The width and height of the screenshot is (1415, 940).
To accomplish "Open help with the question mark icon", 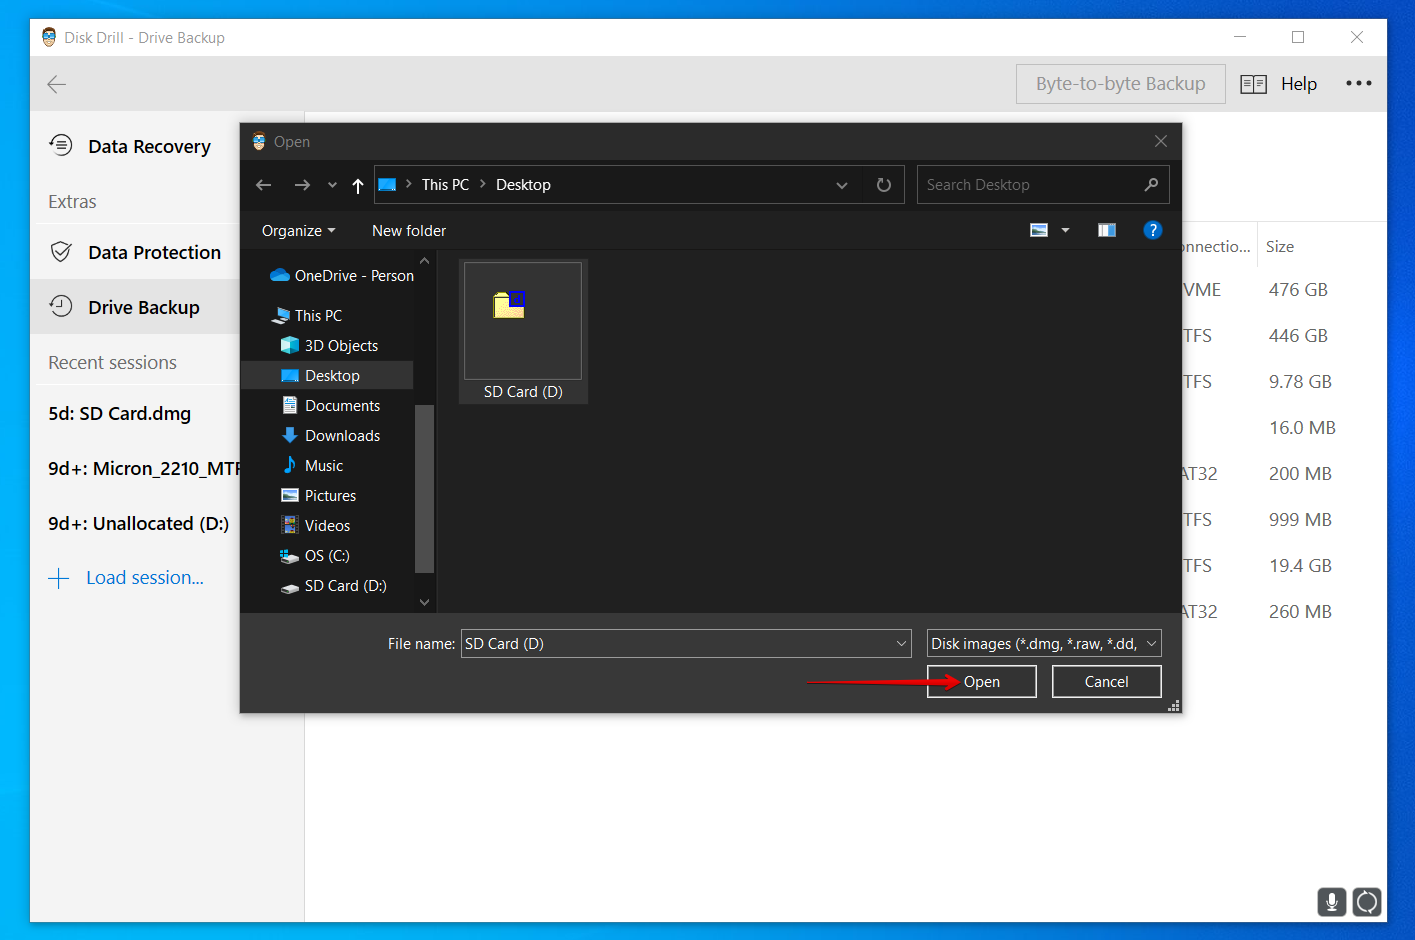I will [x=1153, y=231].
